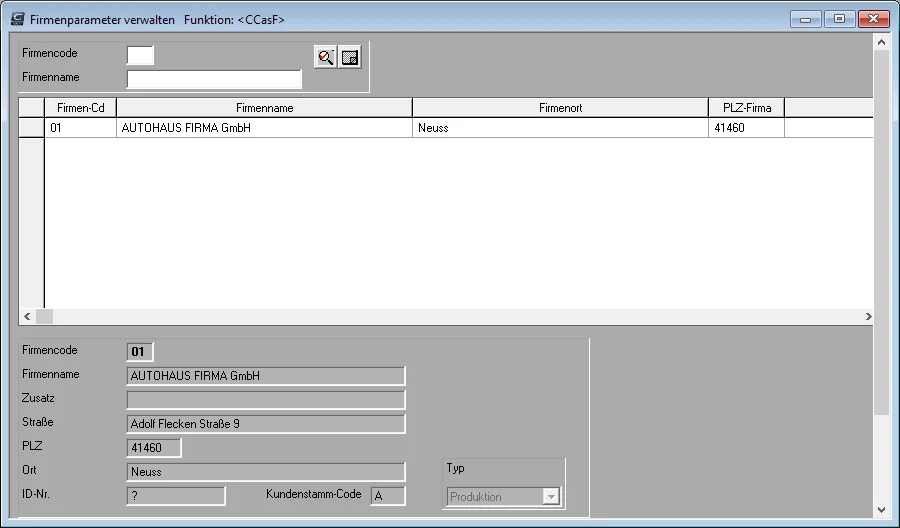Click the Kundenstamm-Code field containing A
Image resolution: width=900 pixels, height=528 pixels.
coord(388,496)
